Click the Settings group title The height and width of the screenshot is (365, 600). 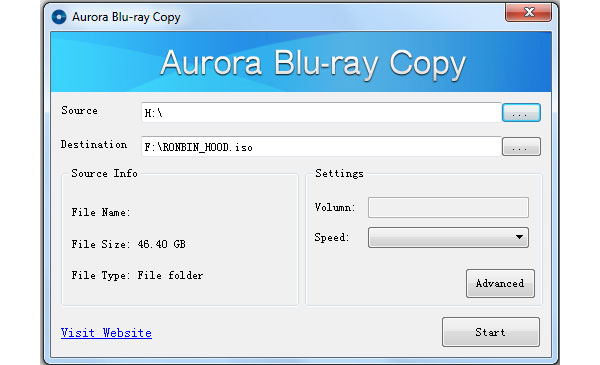(x=339, y=173)
